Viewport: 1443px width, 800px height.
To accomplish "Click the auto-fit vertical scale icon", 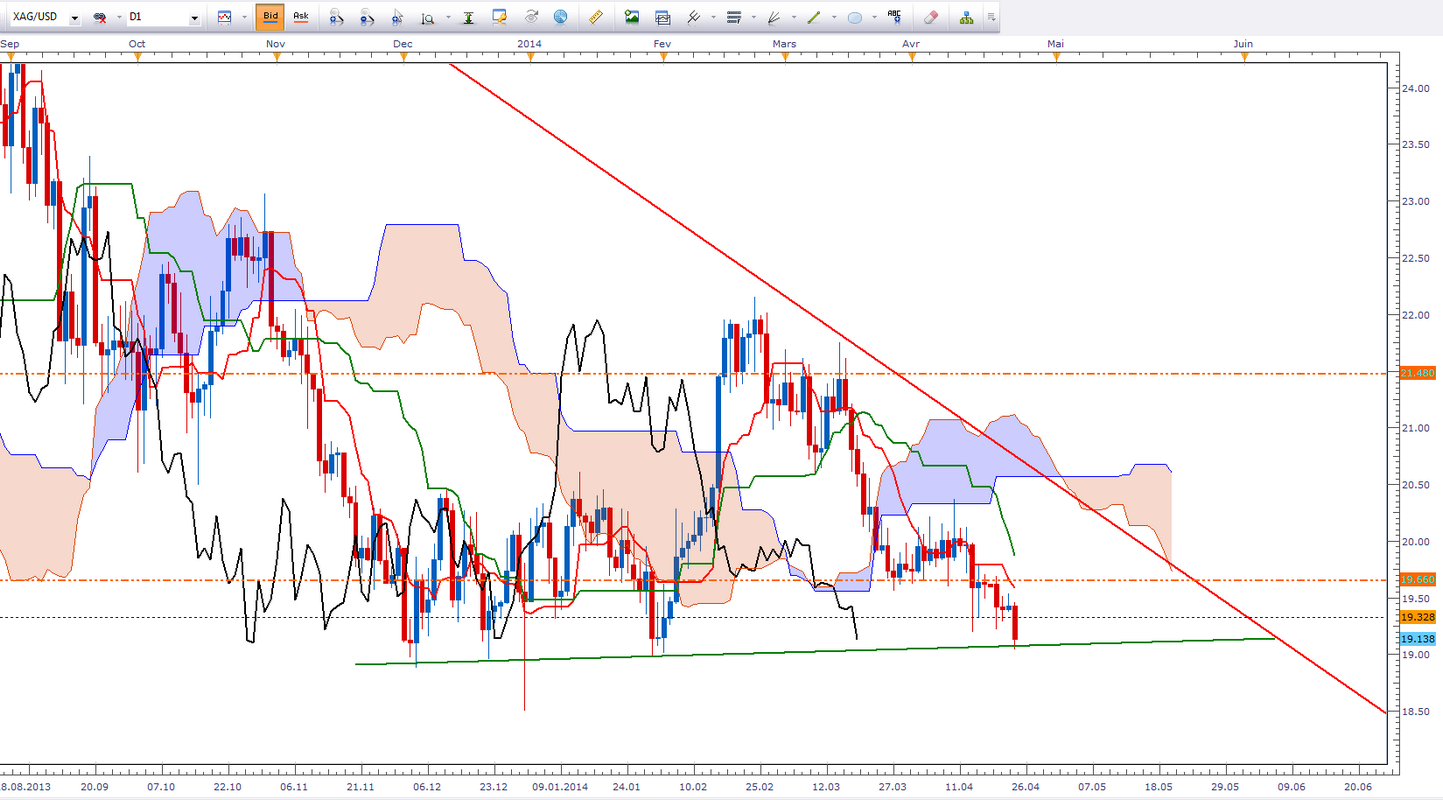I will (x=468, y=17).
